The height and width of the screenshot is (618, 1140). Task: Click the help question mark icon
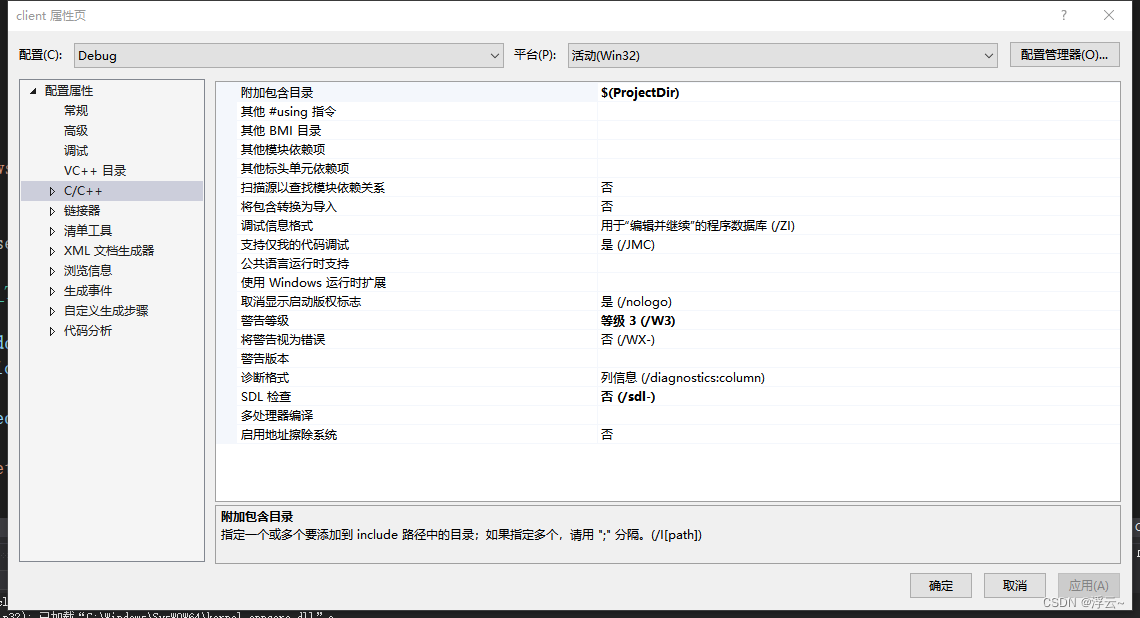coord(1062,15)
